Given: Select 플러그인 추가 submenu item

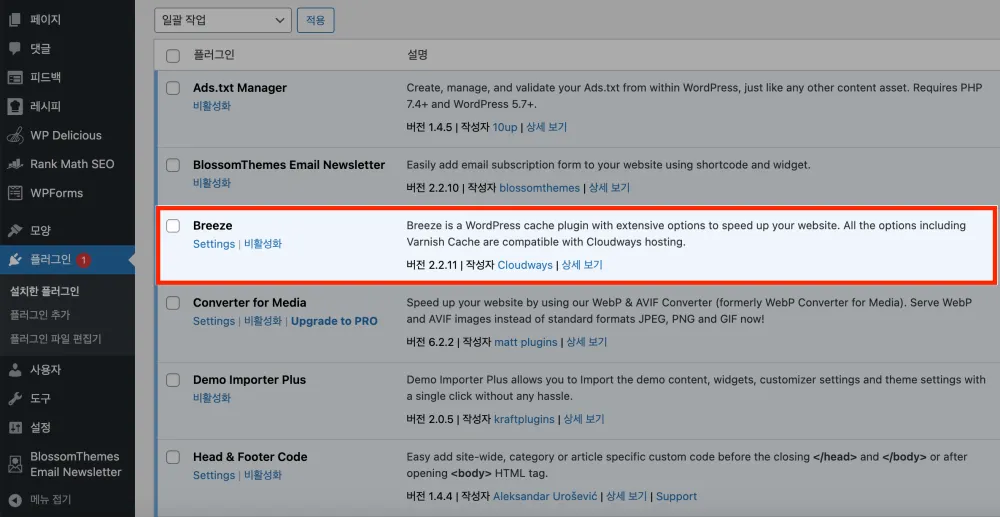Looking at the screenshot, I should tap(40, 315).
